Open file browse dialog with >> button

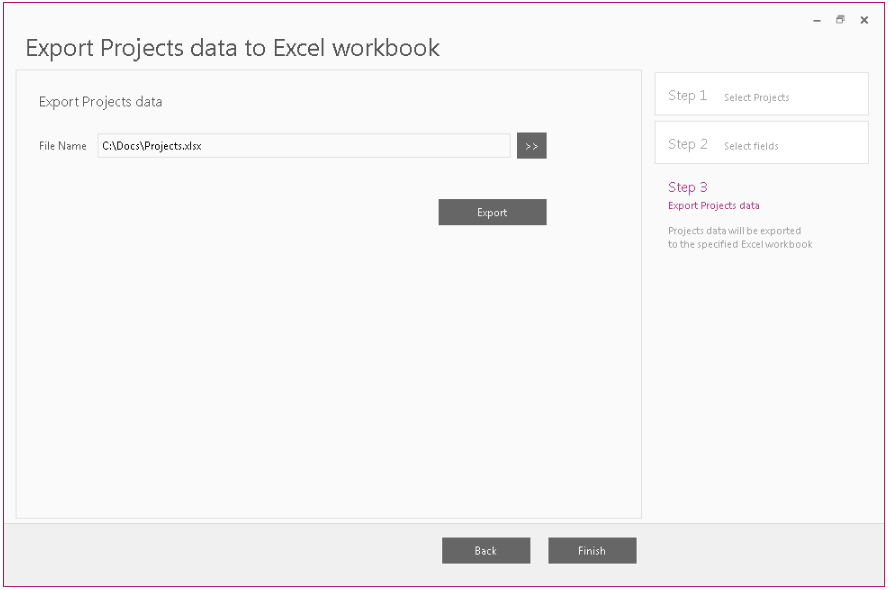(x=531, y=146)
